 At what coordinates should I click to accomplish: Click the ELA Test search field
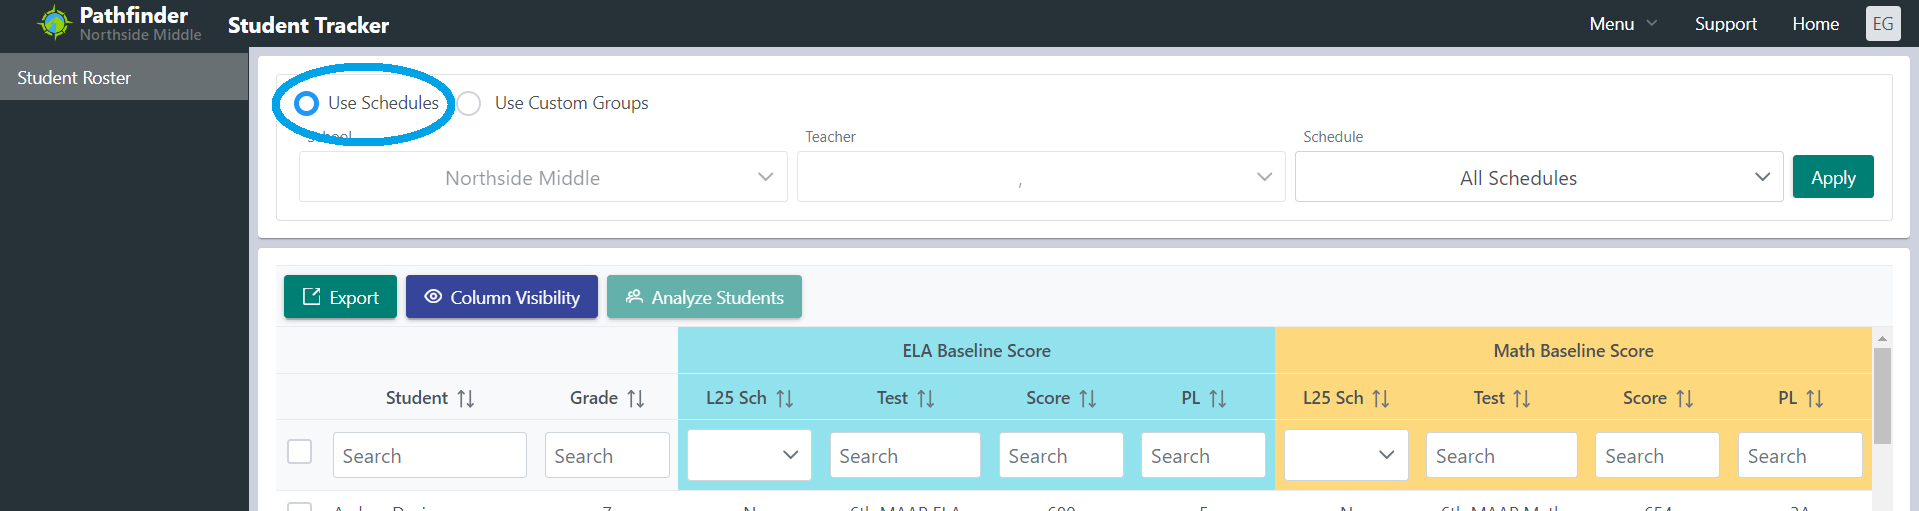(905, 455)
